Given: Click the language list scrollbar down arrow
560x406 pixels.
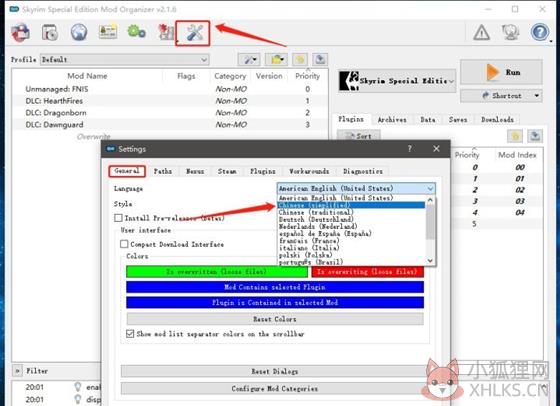Looking at the screenshot, I should (x=430, y=261).
